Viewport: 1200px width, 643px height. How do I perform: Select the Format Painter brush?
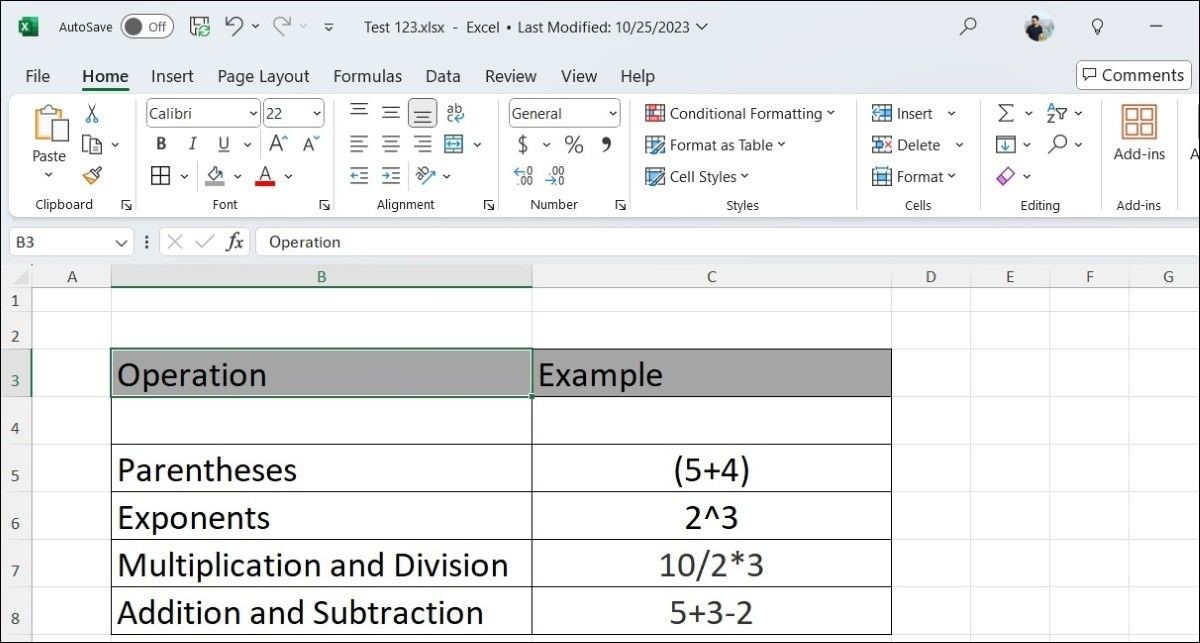click(92, 176)
